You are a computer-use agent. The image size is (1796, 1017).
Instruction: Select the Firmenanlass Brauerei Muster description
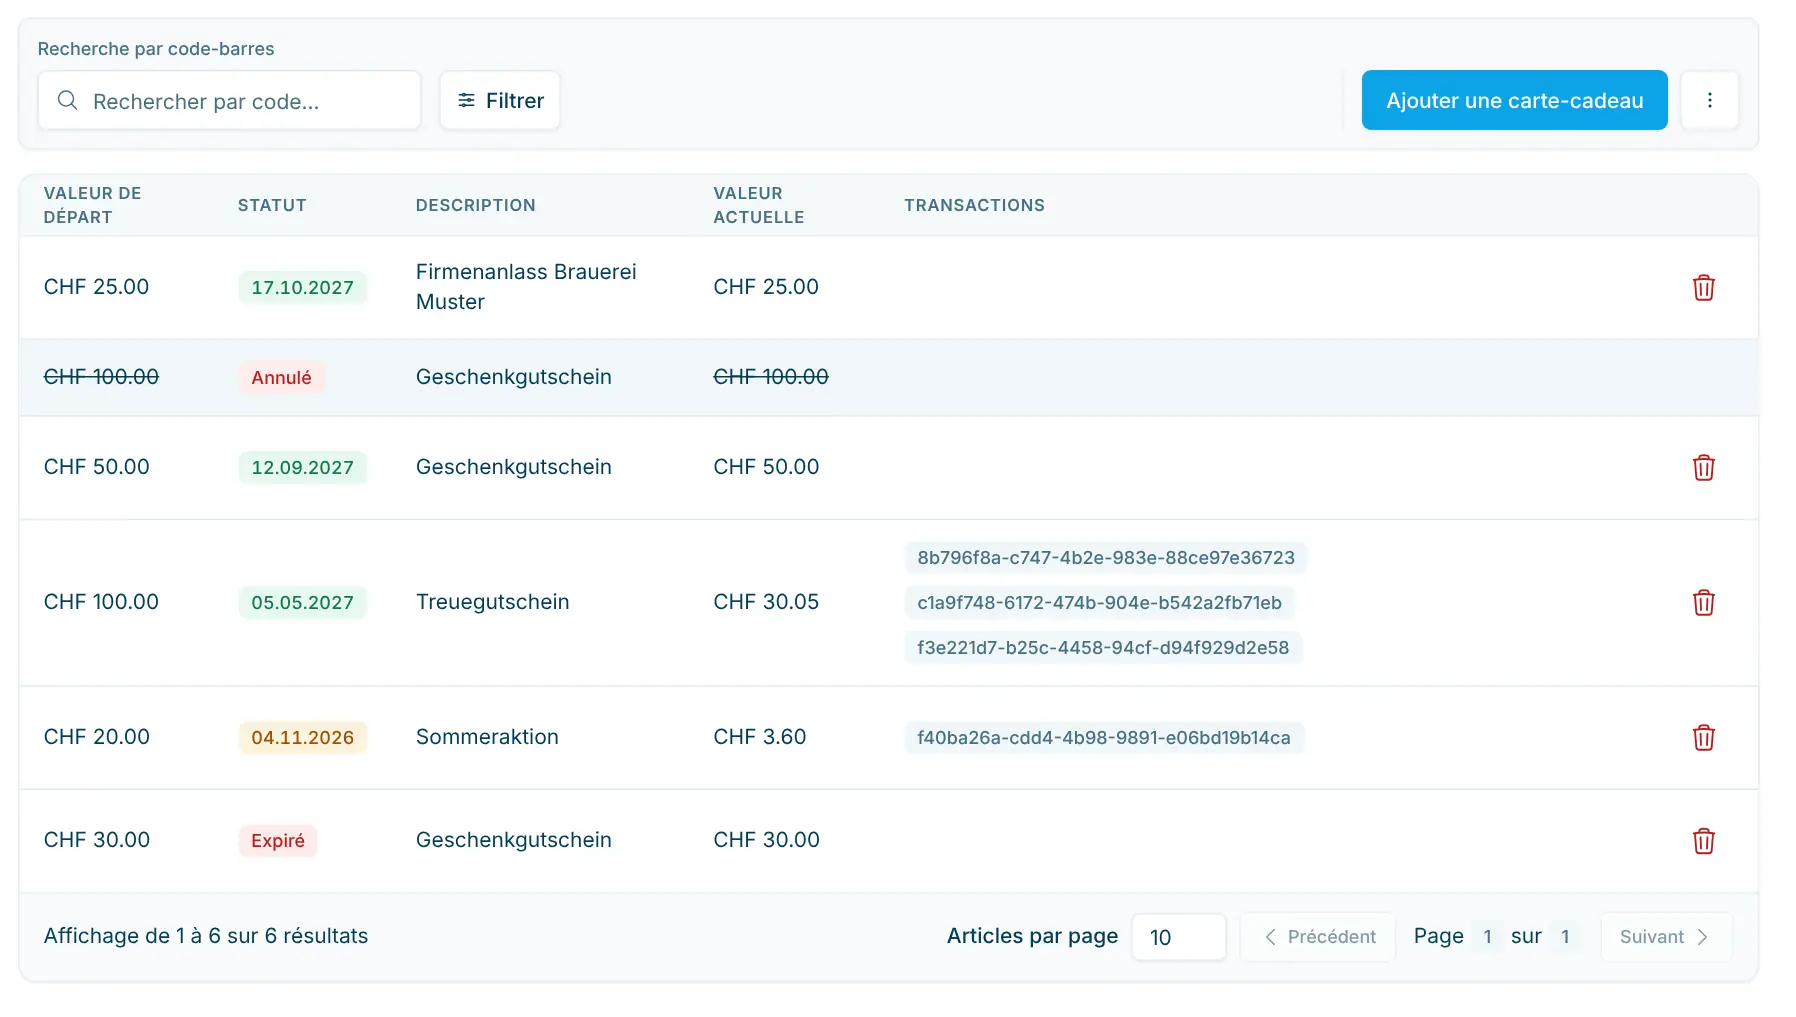point(526,287)
